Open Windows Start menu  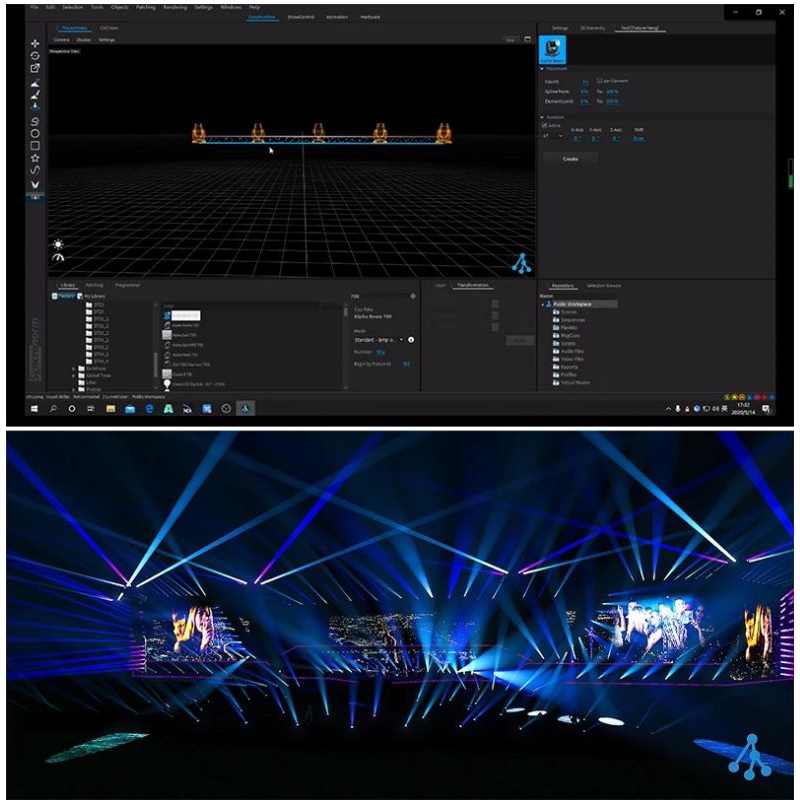pos(34,409)
